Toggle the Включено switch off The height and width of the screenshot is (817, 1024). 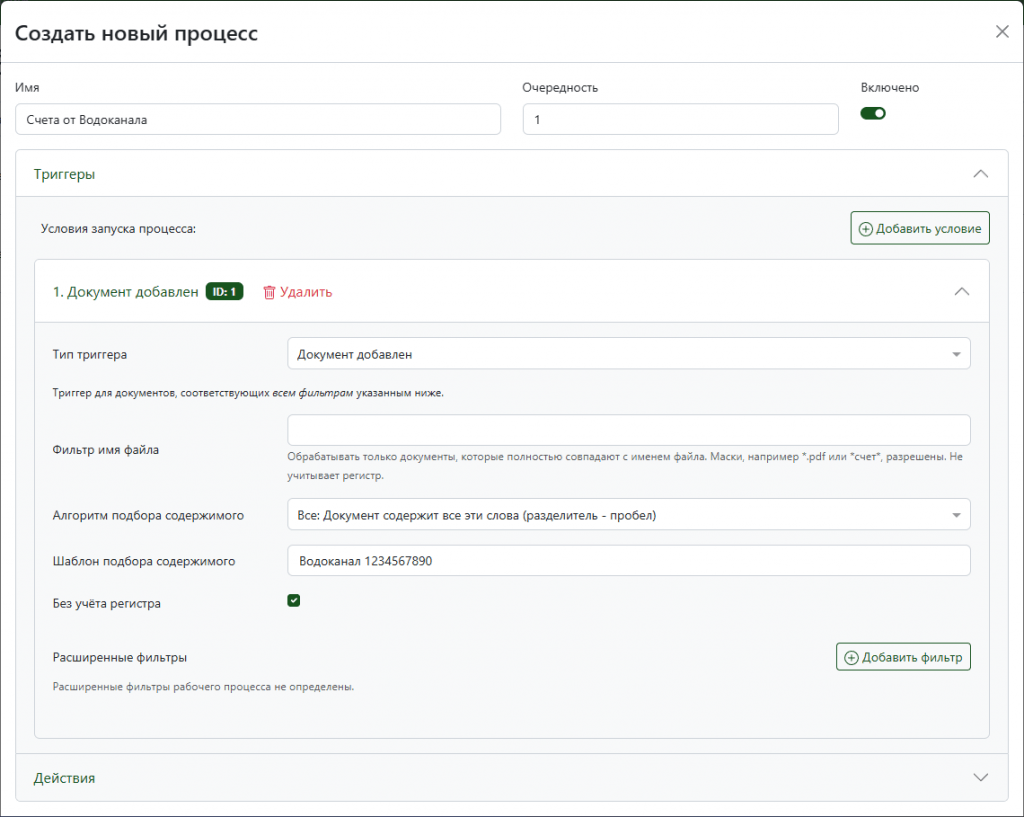873,113
